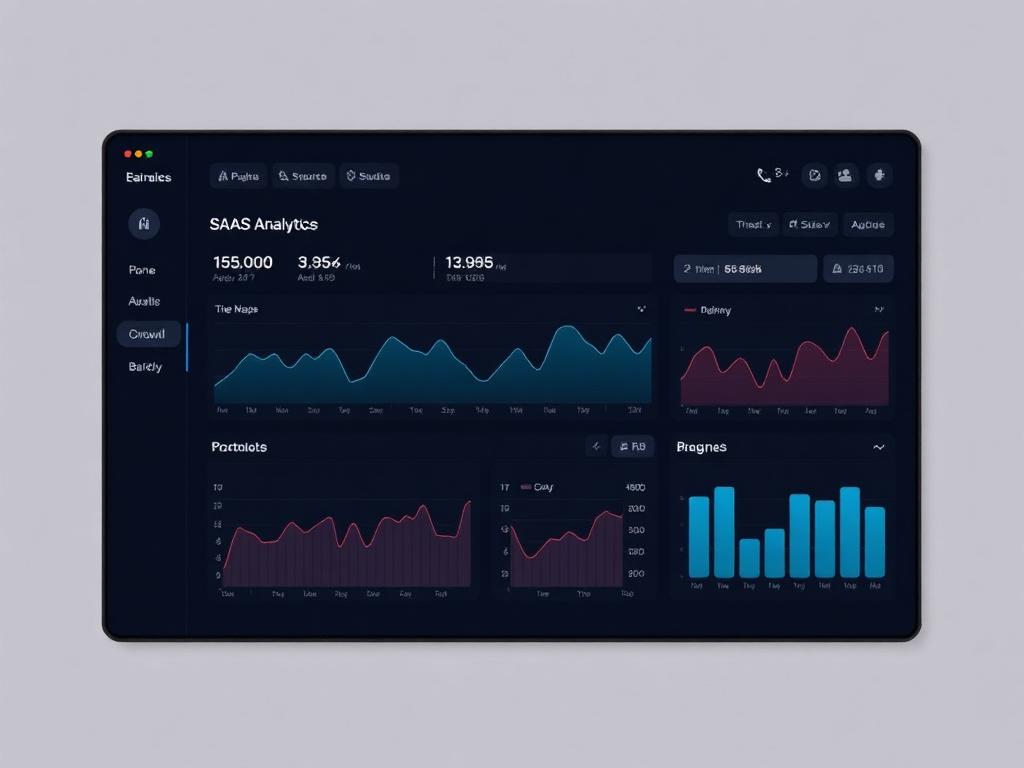Expand the Bragnes panel chevron
This screenshot has width=1024, height=768.
pos(879,447)
